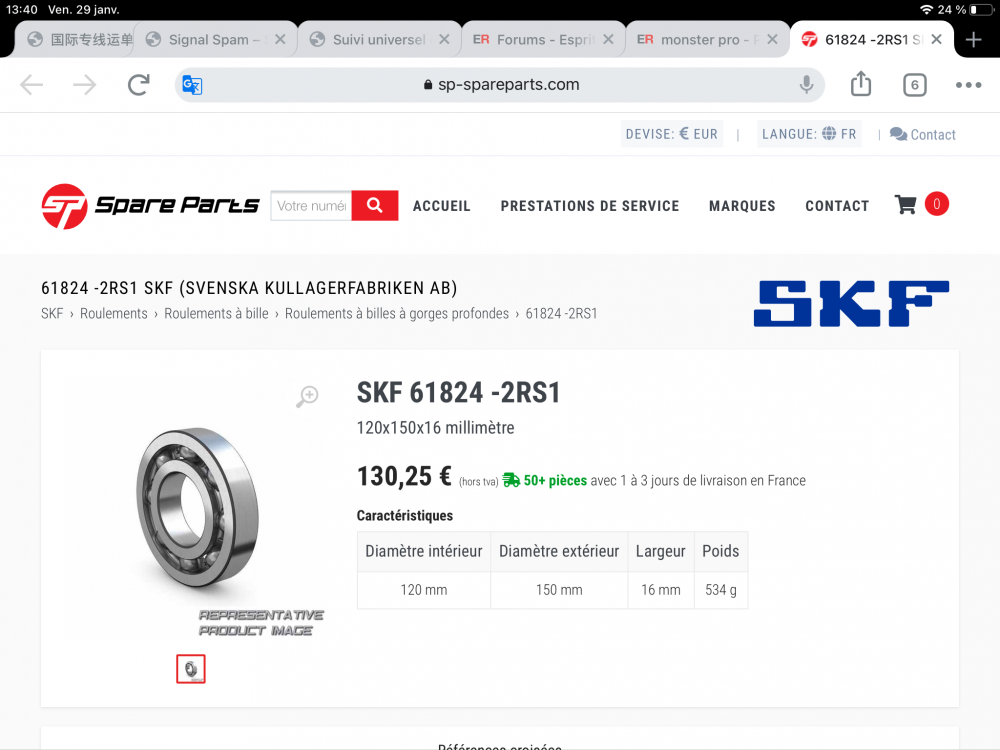Click the SKF 61824 -2RS1 product title

[x=459, y=392]
